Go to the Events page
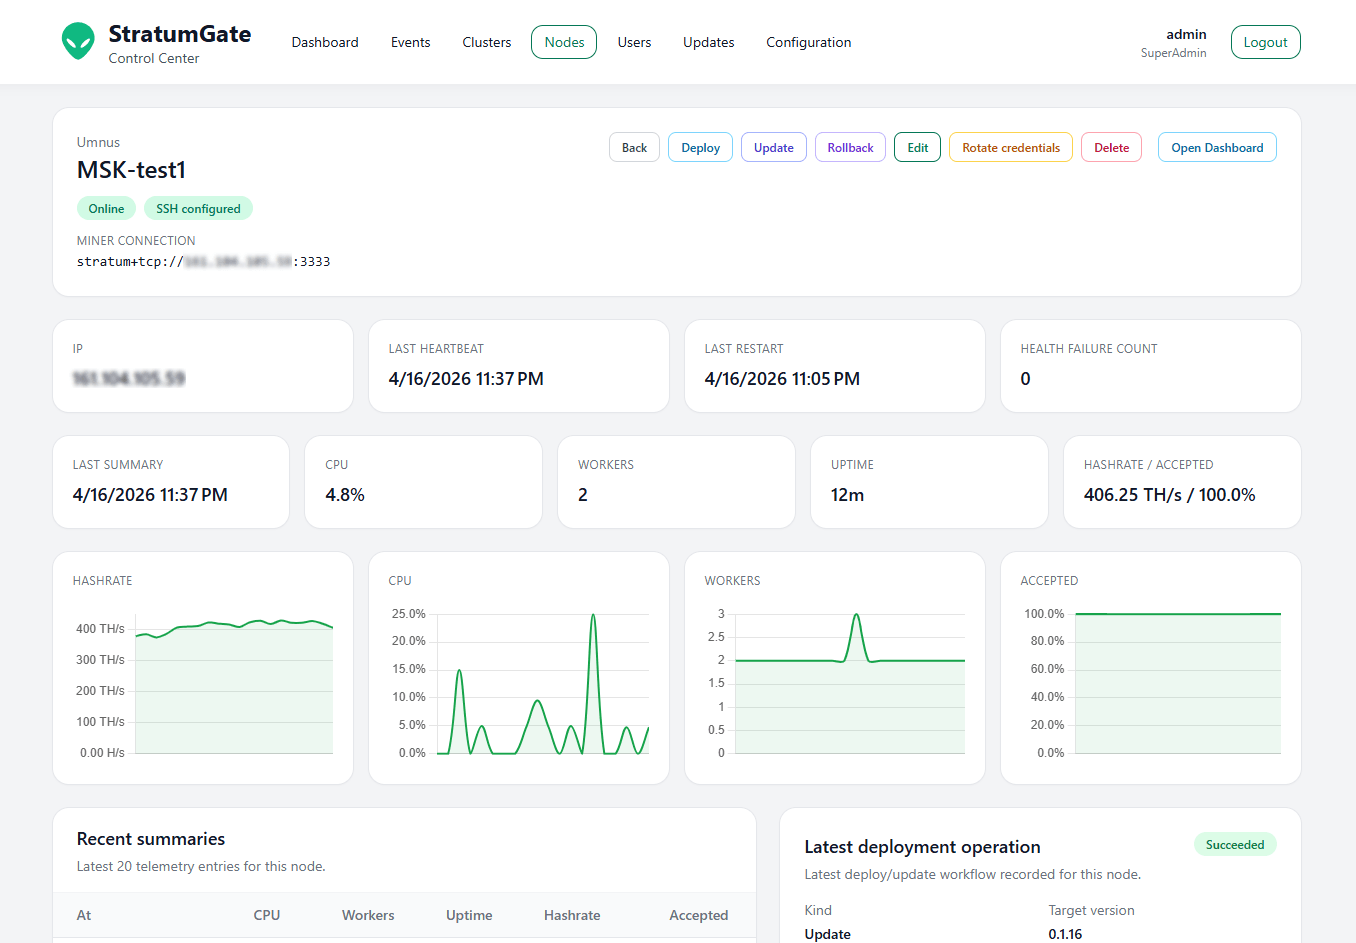This screenshot has height=943, width=1356. [410, 42]
